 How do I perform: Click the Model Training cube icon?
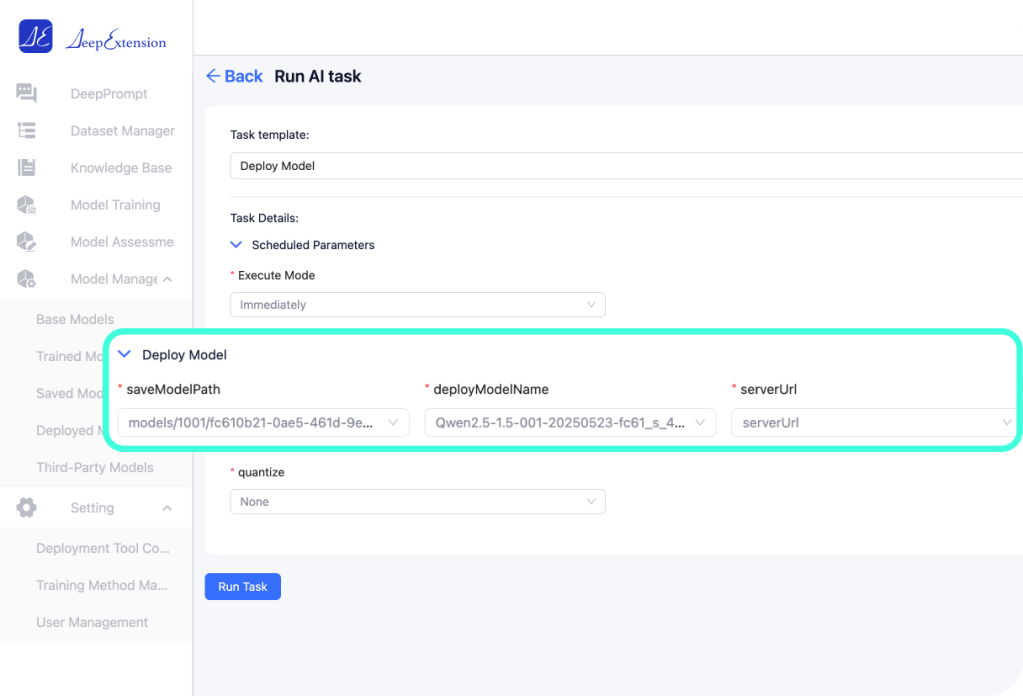(27, 205)
